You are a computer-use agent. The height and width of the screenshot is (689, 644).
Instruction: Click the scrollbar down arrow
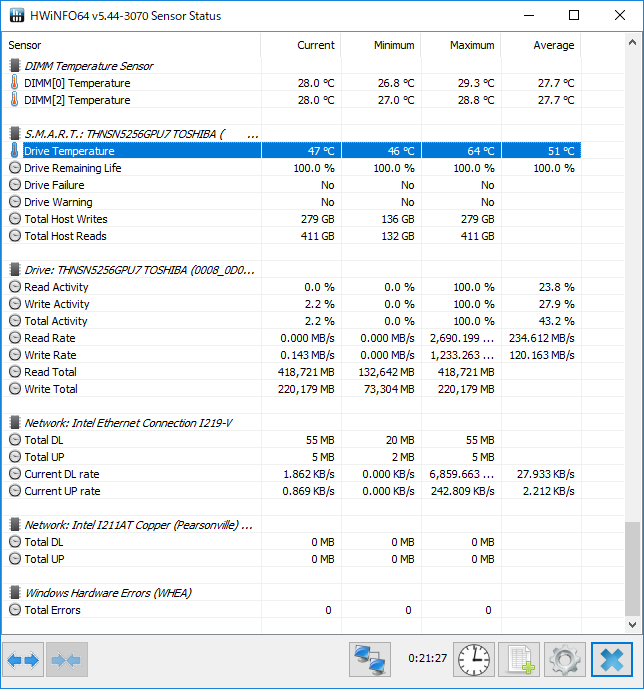(x=632, y=624)
